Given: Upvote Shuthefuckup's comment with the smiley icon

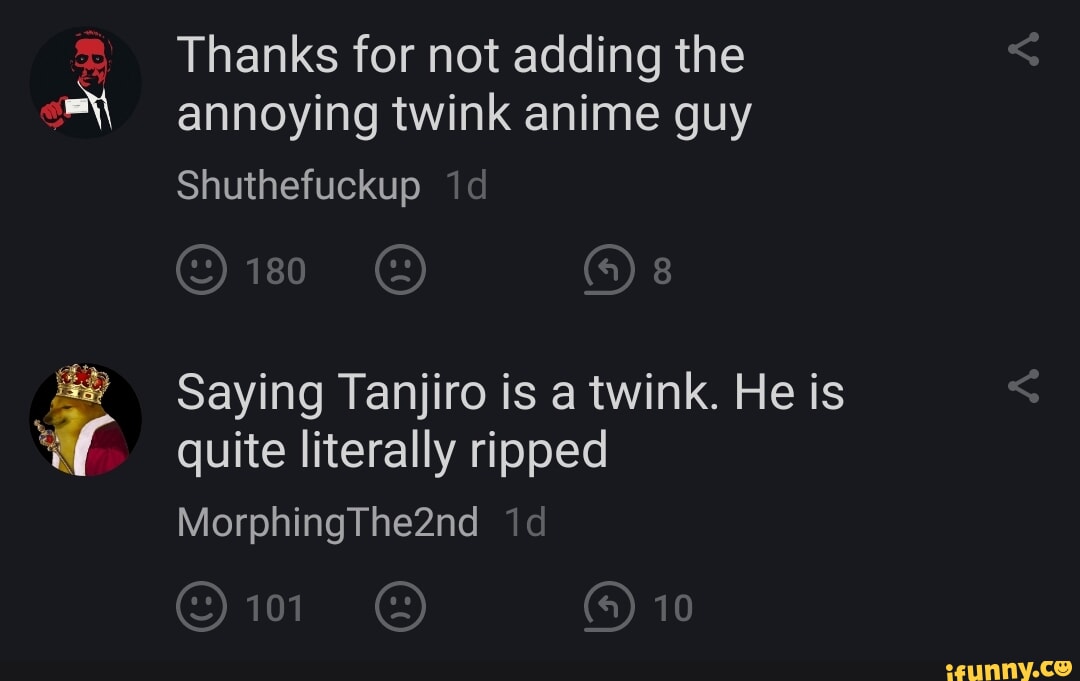Looking at the screenshot, I should pyautogui.click(x=199, y=268).
